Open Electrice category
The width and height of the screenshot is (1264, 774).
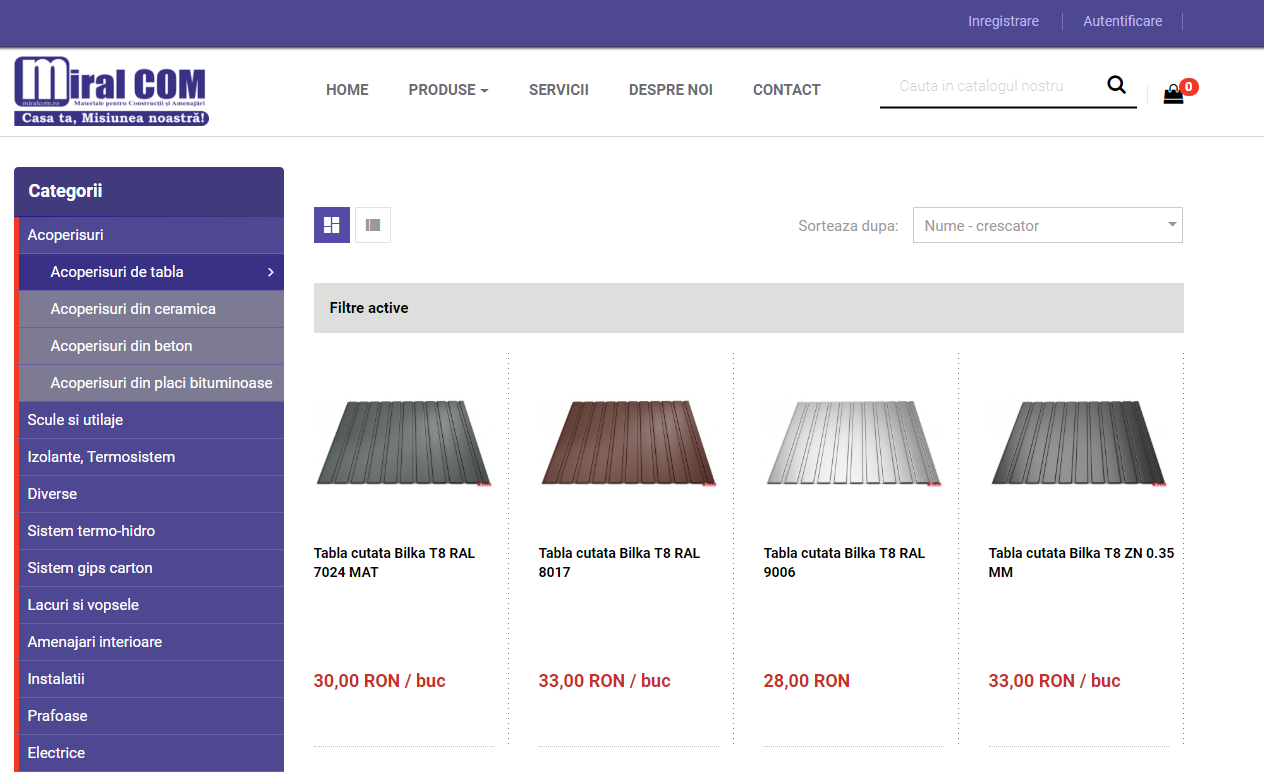point(151,753)
